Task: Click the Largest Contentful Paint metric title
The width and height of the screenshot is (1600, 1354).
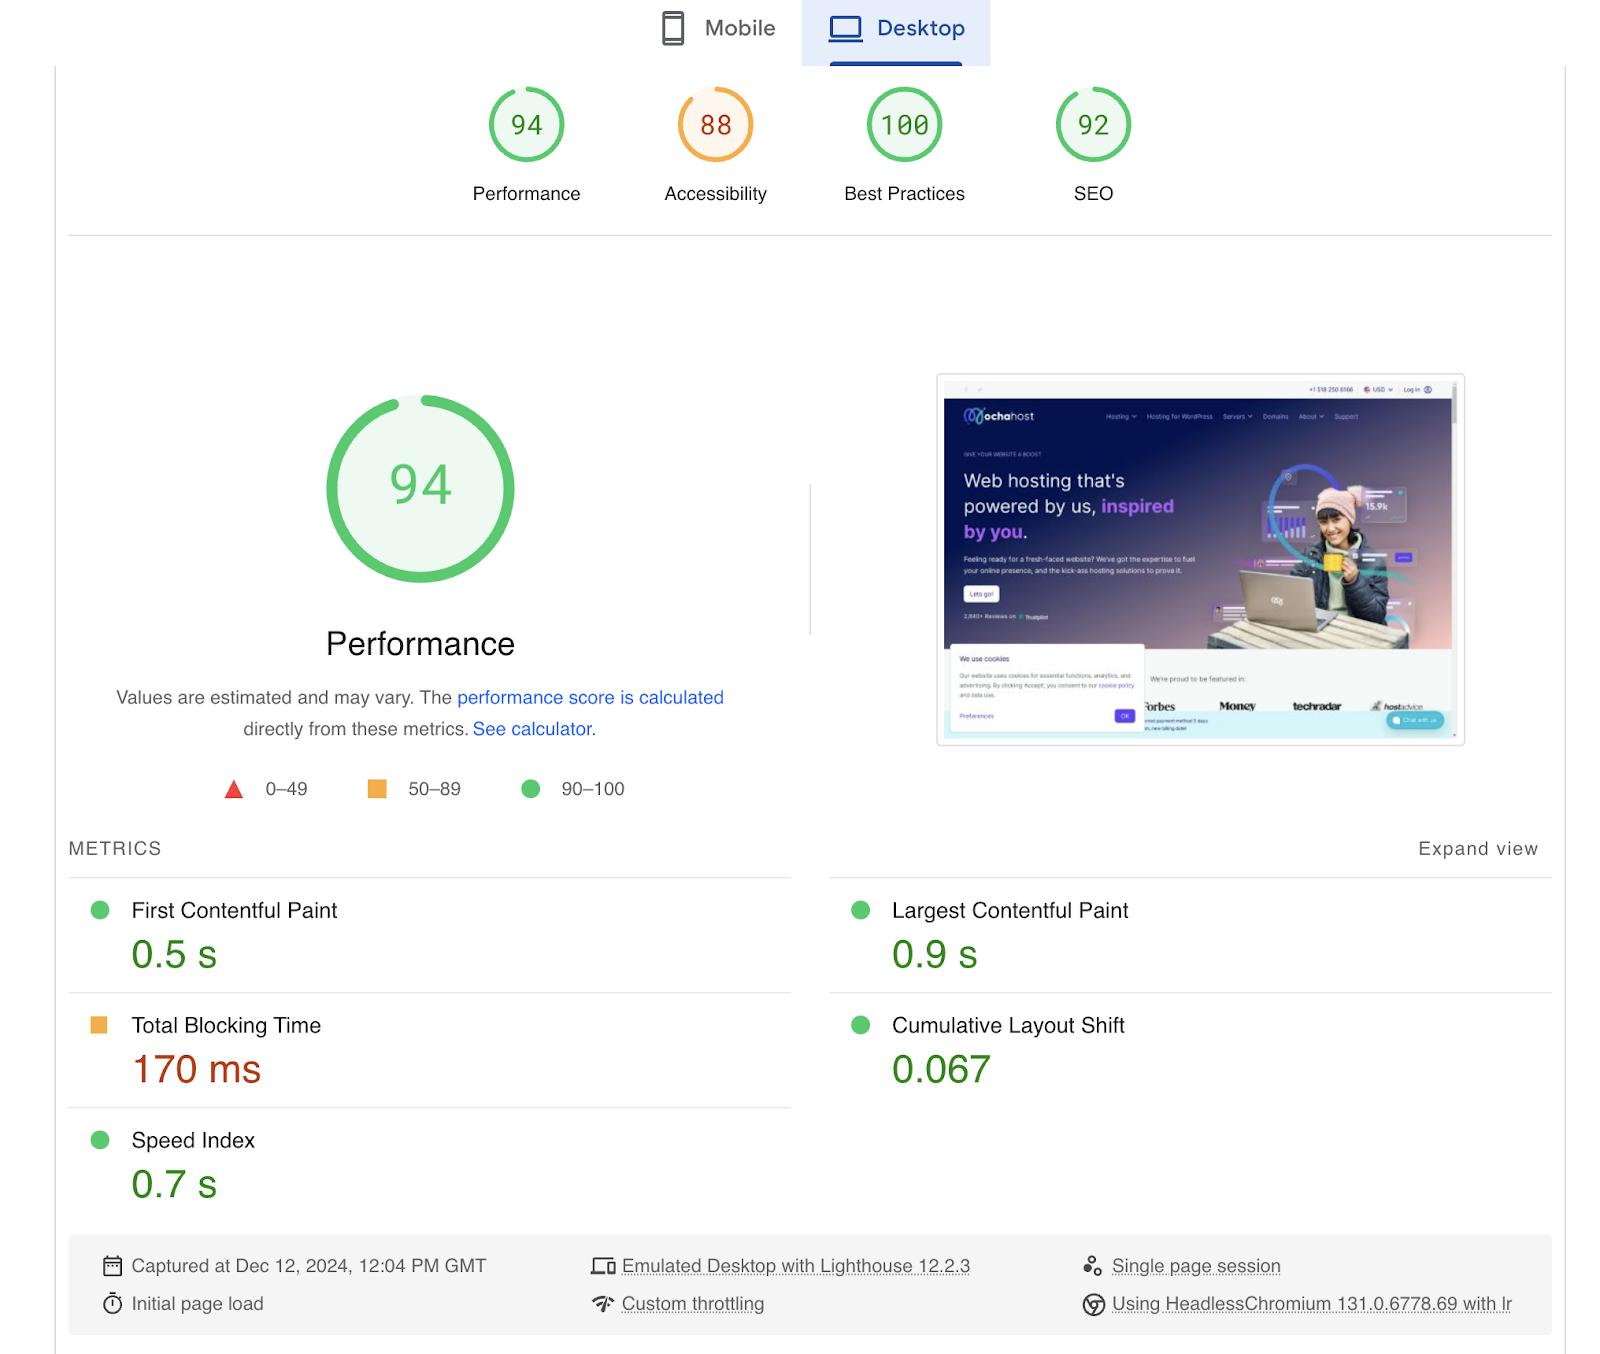Action: pos(1010,911)
